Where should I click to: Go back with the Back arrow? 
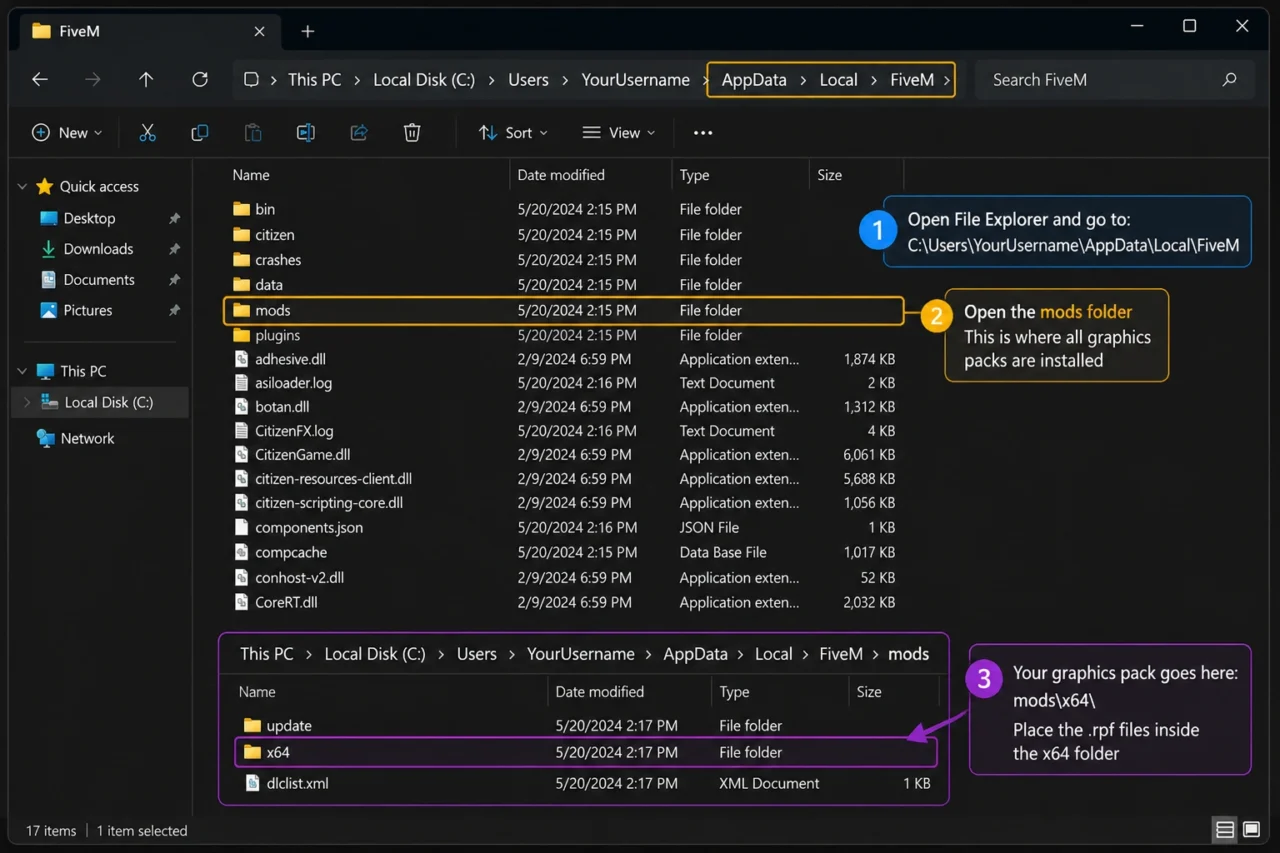pyautogui.click(x=40, y=80)
